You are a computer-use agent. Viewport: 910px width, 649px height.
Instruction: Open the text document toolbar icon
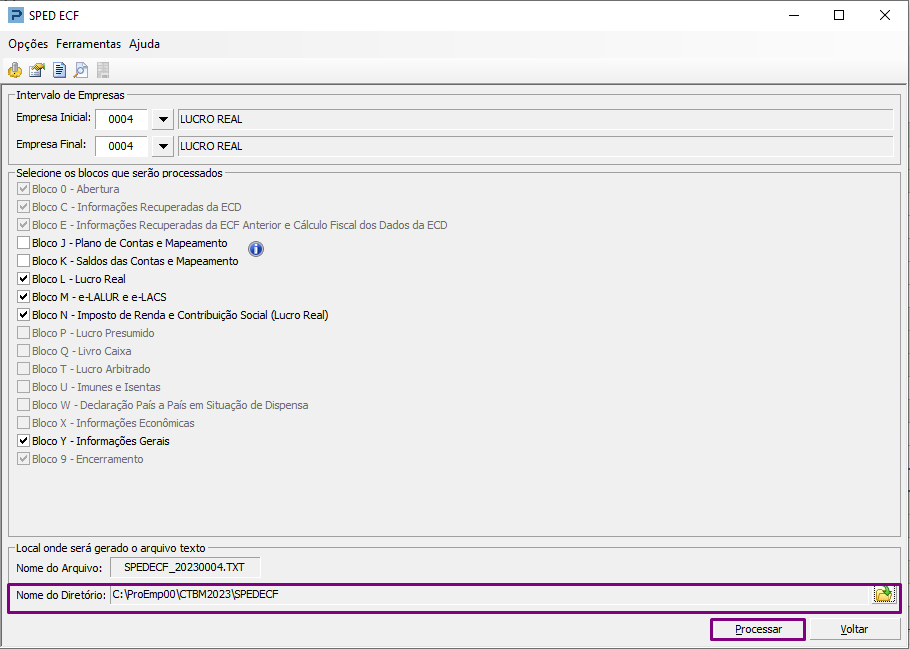tap(59, 70)
